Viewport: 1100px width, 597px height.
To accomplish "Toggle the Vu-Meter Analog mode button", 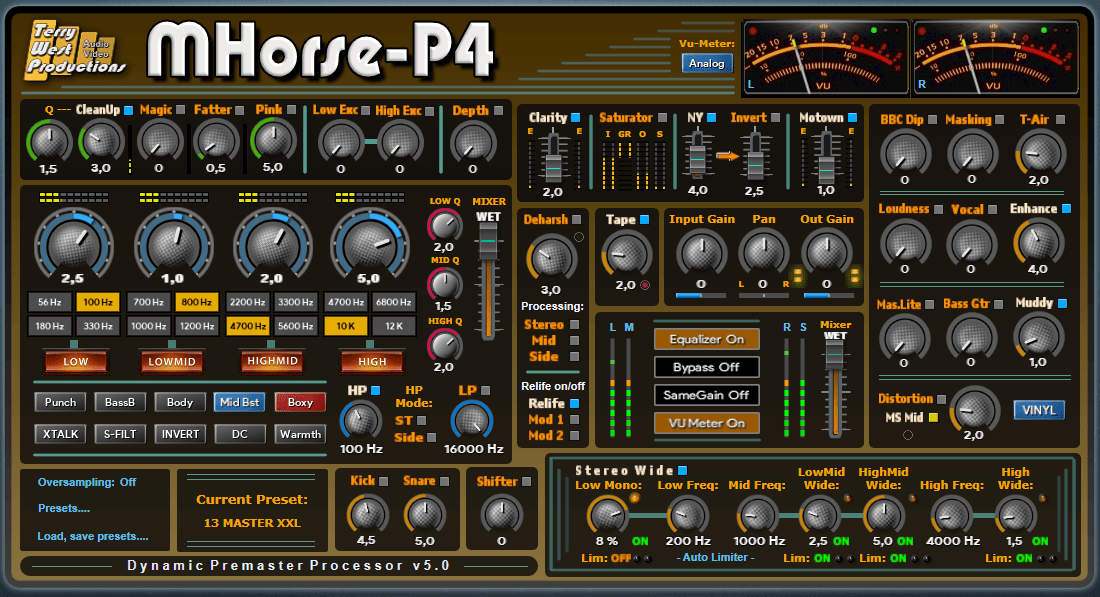I will [x=706, y=63].
